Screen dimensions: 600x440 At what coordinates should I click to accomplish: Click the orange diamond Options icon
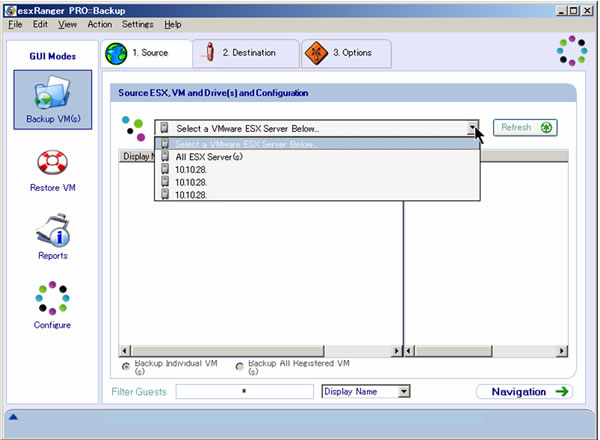pyautogui.click(x=316, y=53)
